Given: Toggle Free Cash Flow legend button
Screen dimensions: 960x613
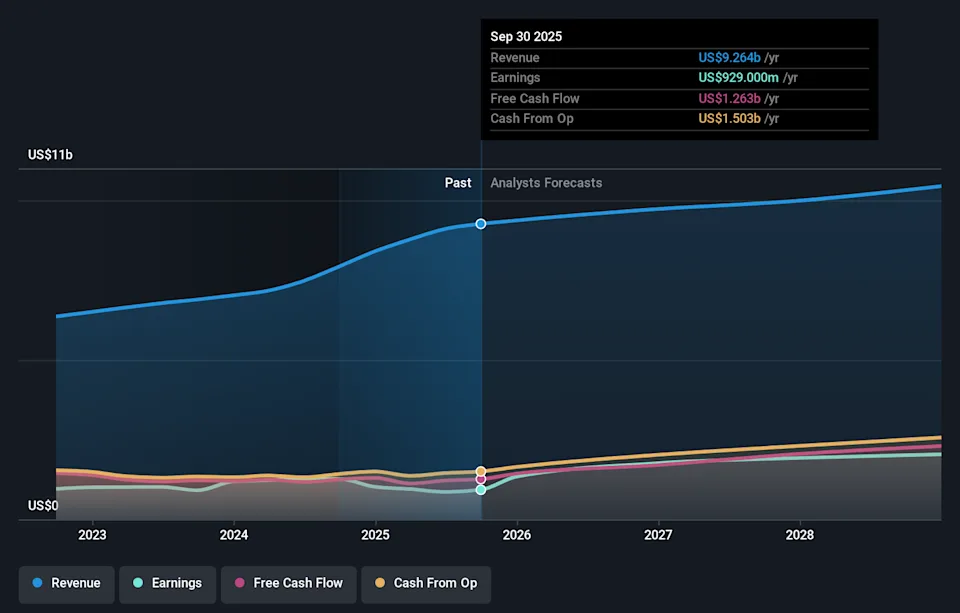Looking at the screenshot, I should pyautogui.click(x=288, y=583).
